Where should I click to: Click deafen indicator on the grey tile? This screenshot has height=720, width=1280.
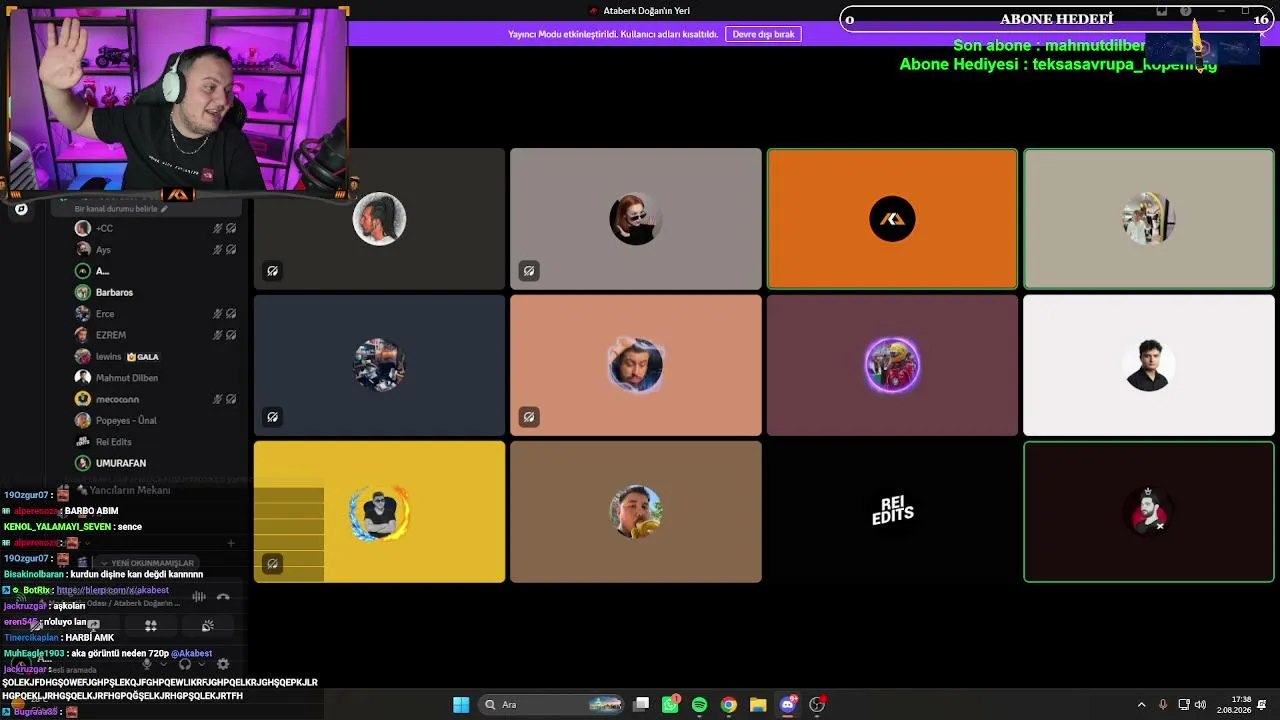(x=529, y=271)
